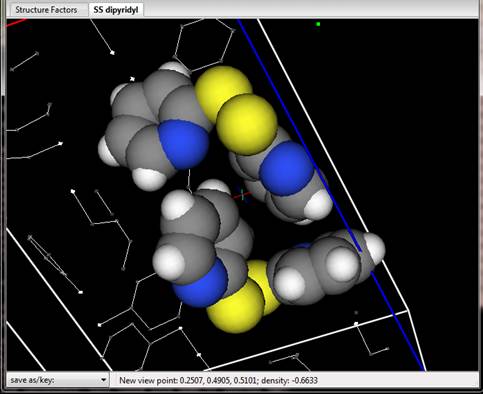Pick hydrogen left of the bottom nitrogen
The width and height of the screenshot is (483, 394).
169,262
